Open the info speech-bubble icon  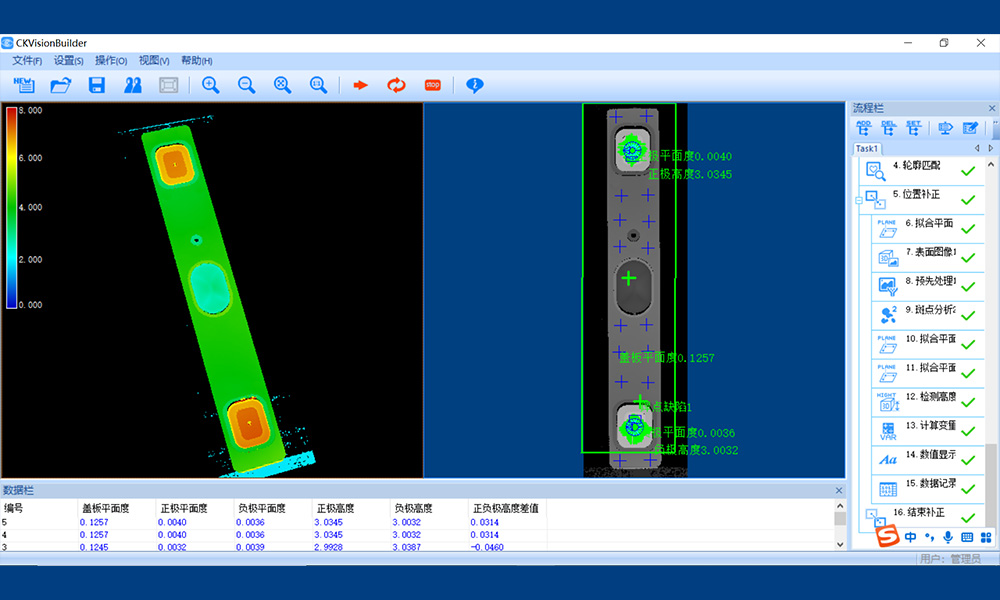tap(474, 85)
